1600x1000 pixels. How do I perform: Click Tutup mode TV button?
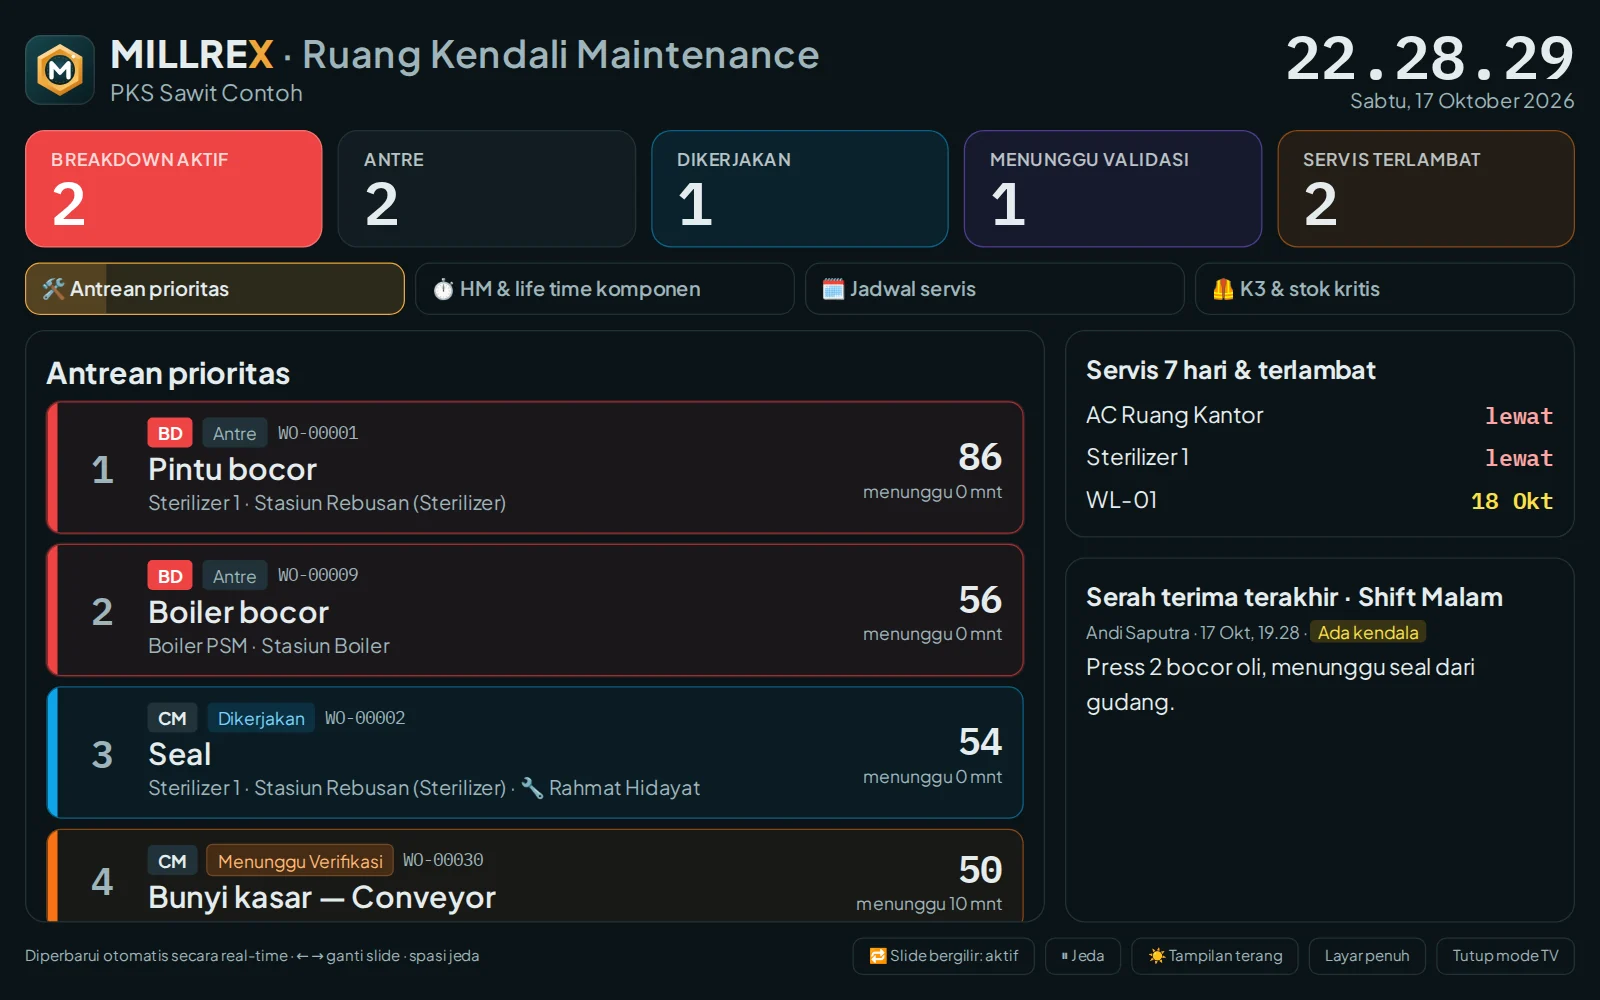(1505, 956)
